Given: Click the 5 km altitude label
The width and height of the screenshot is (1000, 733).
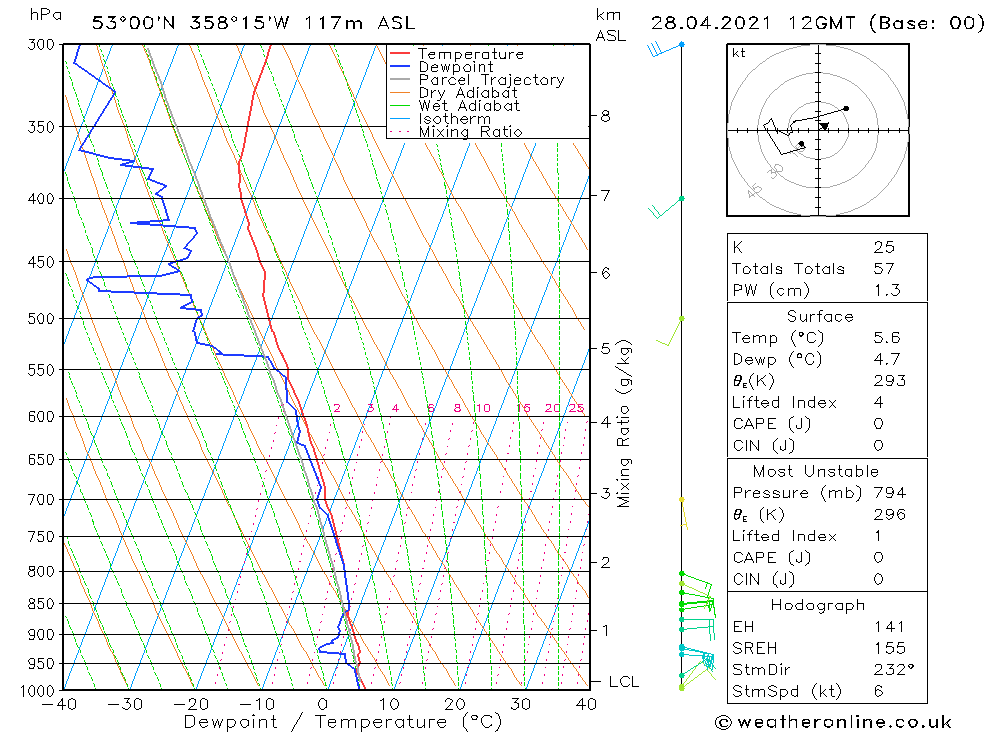Looking at the screenshot, I should [605, 348].
